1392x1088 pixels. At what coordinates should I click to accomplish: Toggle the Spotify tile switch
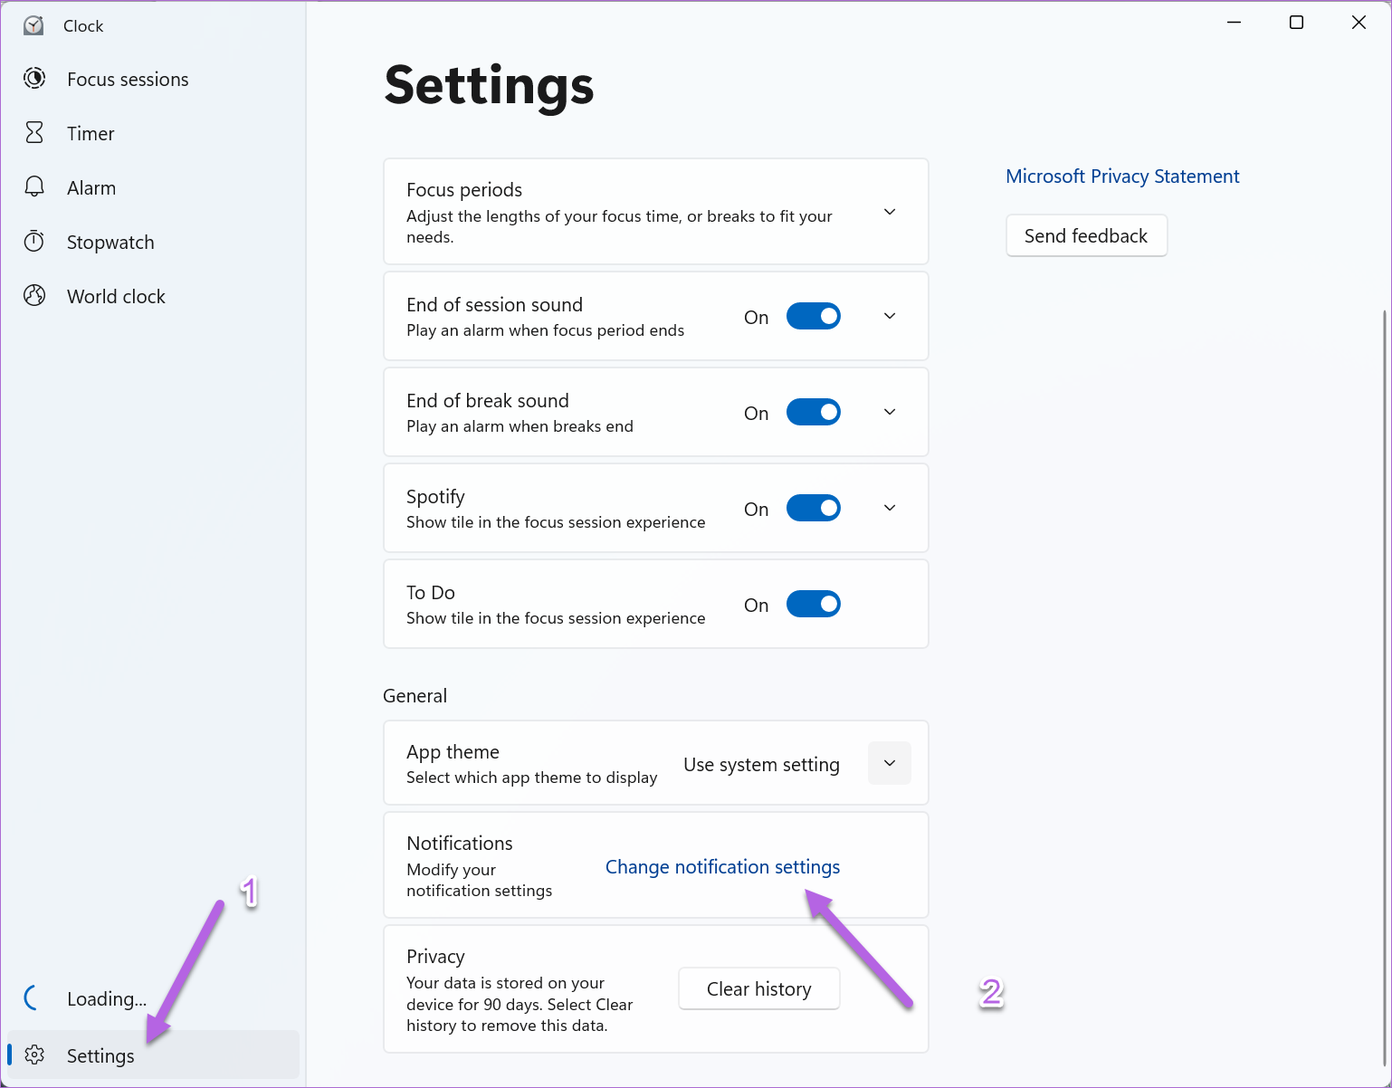813,508
